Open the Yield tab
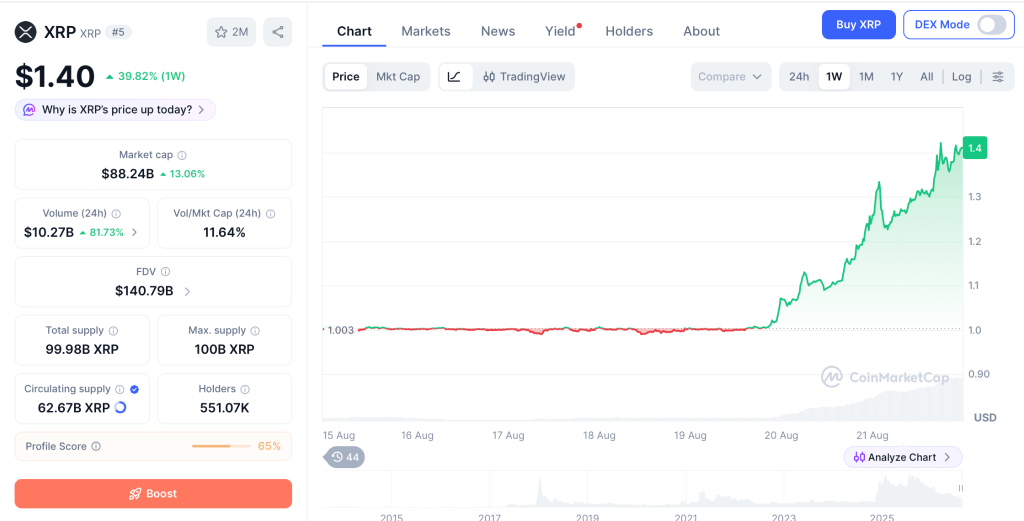Viewport: 1024px width, 521px height. click(560, 31)
